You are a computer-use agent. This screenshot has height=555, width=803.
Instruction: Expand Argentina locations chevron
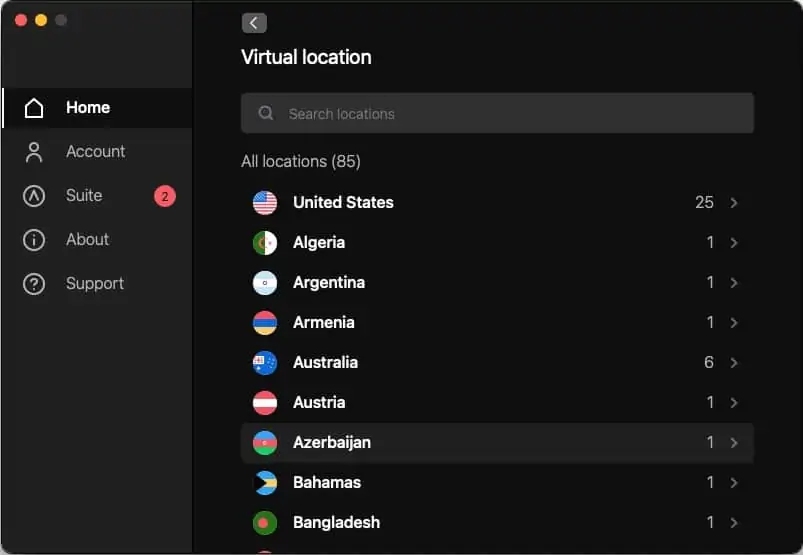point(734,283)
